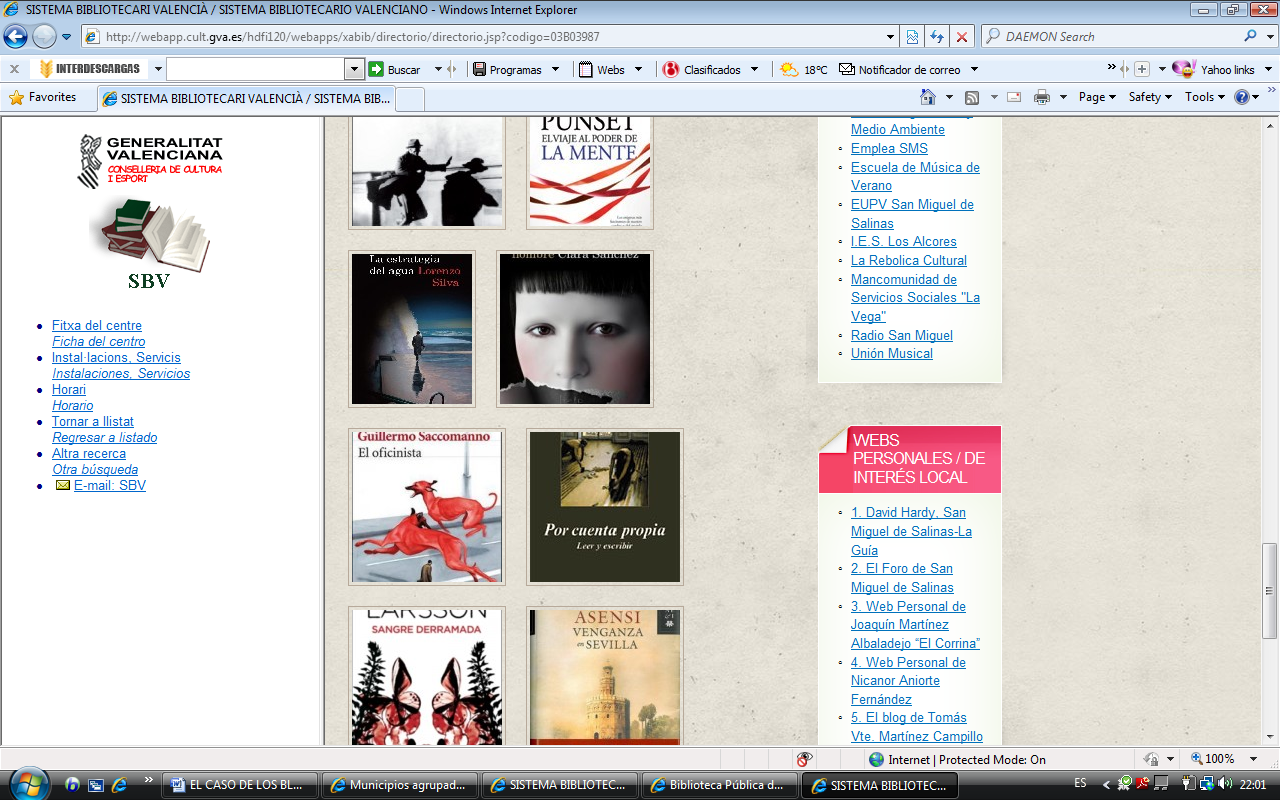Viewport: 1280px width, 800px height.
Task: Open the zoom level dropdown arrow
Action: click(1254, 760)
